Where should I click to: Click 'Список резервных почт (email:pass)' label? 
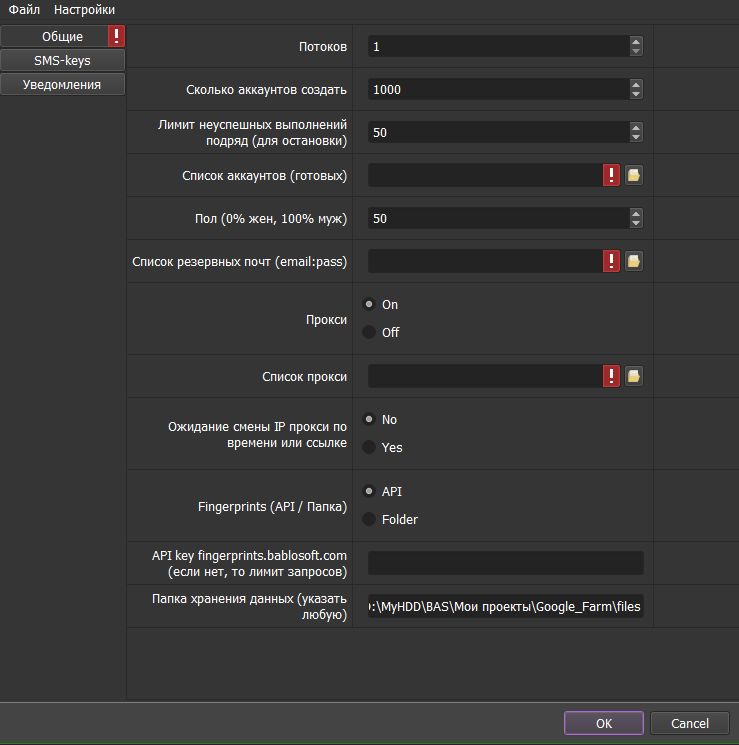click(240, 262)
